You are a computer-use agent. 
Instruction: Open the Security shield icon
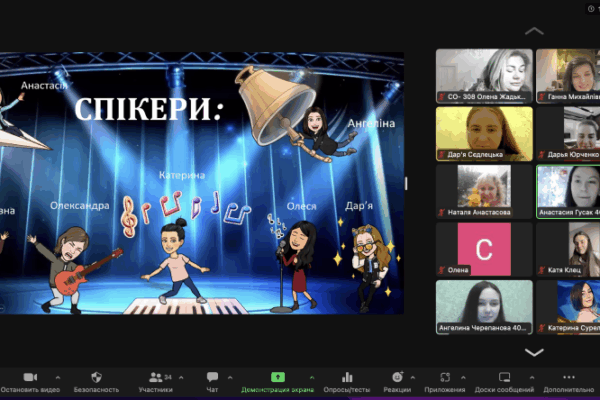96,376
